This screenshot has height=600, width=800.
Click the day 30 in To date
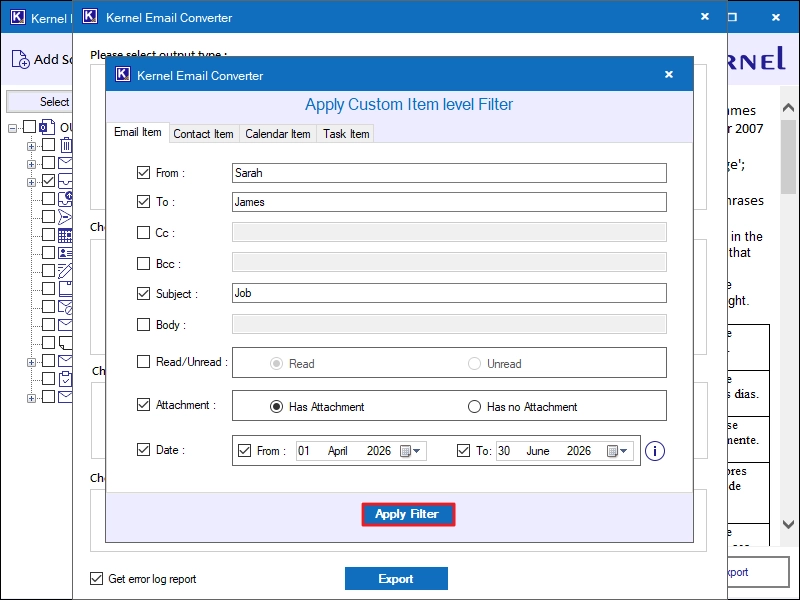pyautogui.click(x=504, y=451)
